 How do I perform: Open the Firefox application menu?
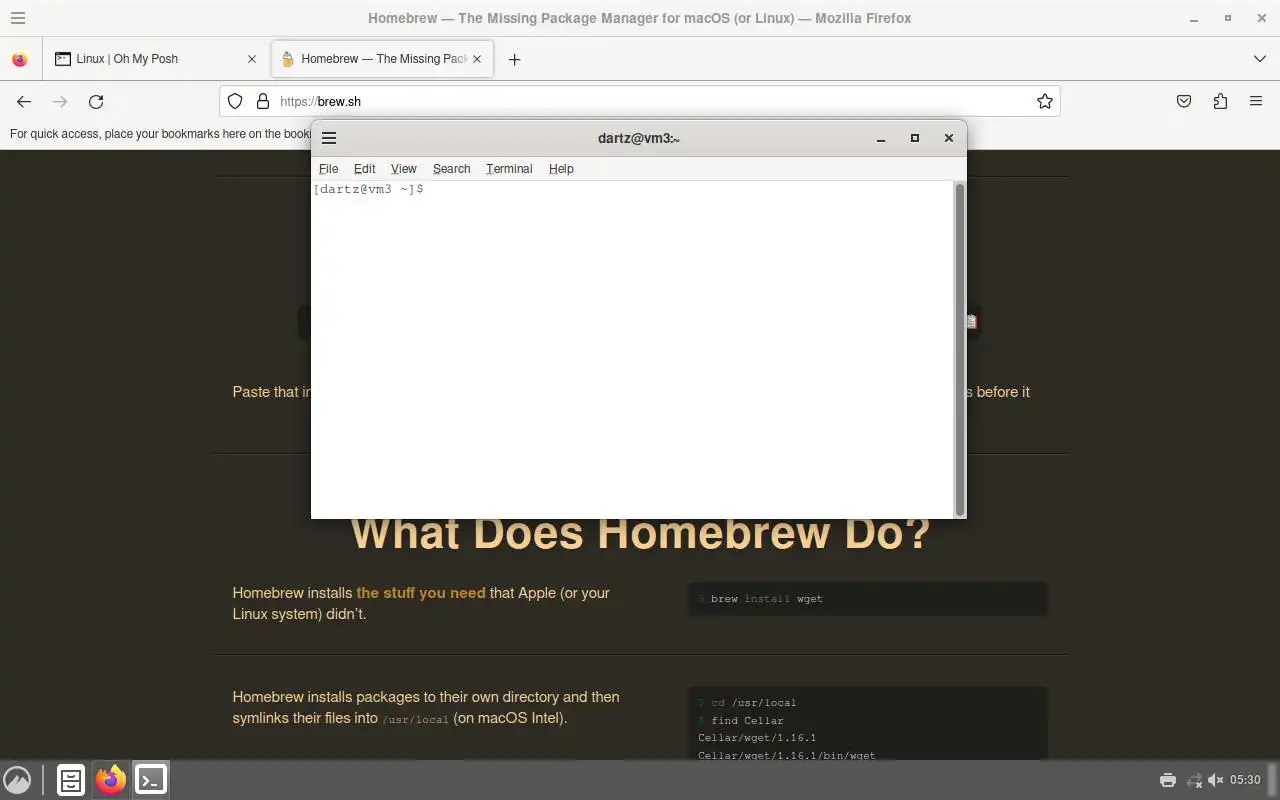pos(18,18)
